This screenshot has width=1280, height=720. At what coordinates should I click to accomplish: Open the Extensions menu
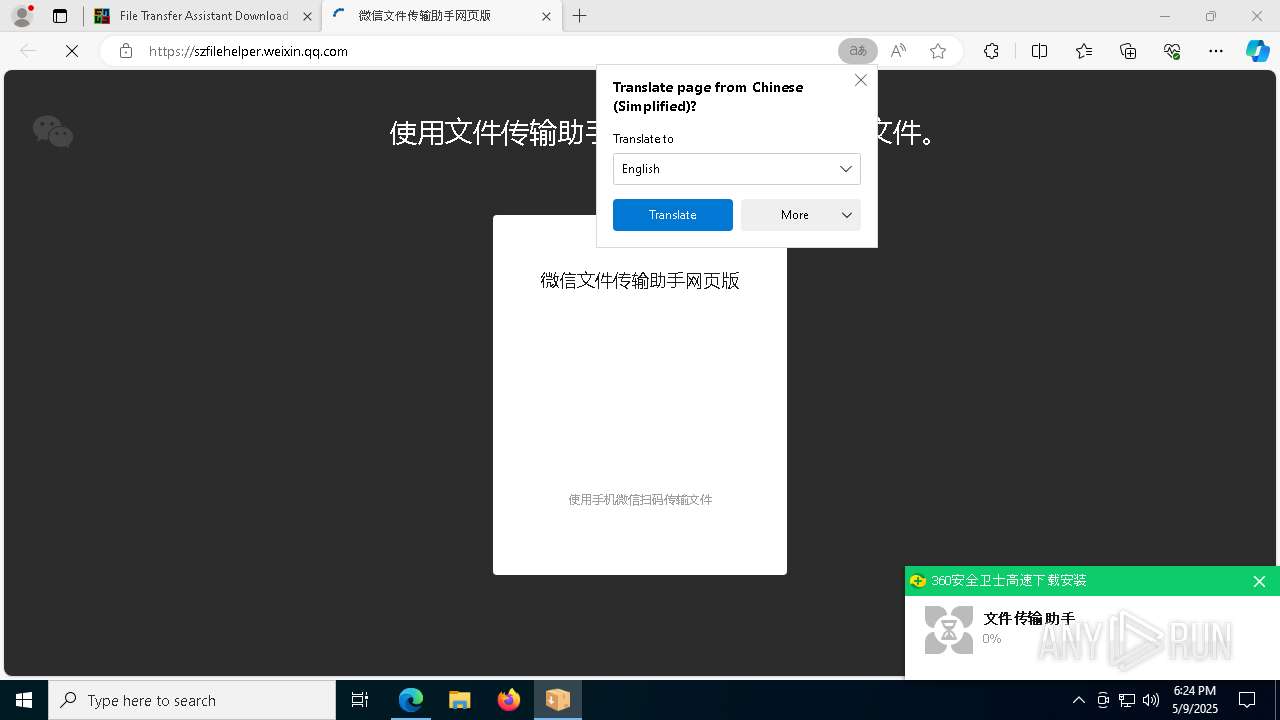(x=991, y=51)
